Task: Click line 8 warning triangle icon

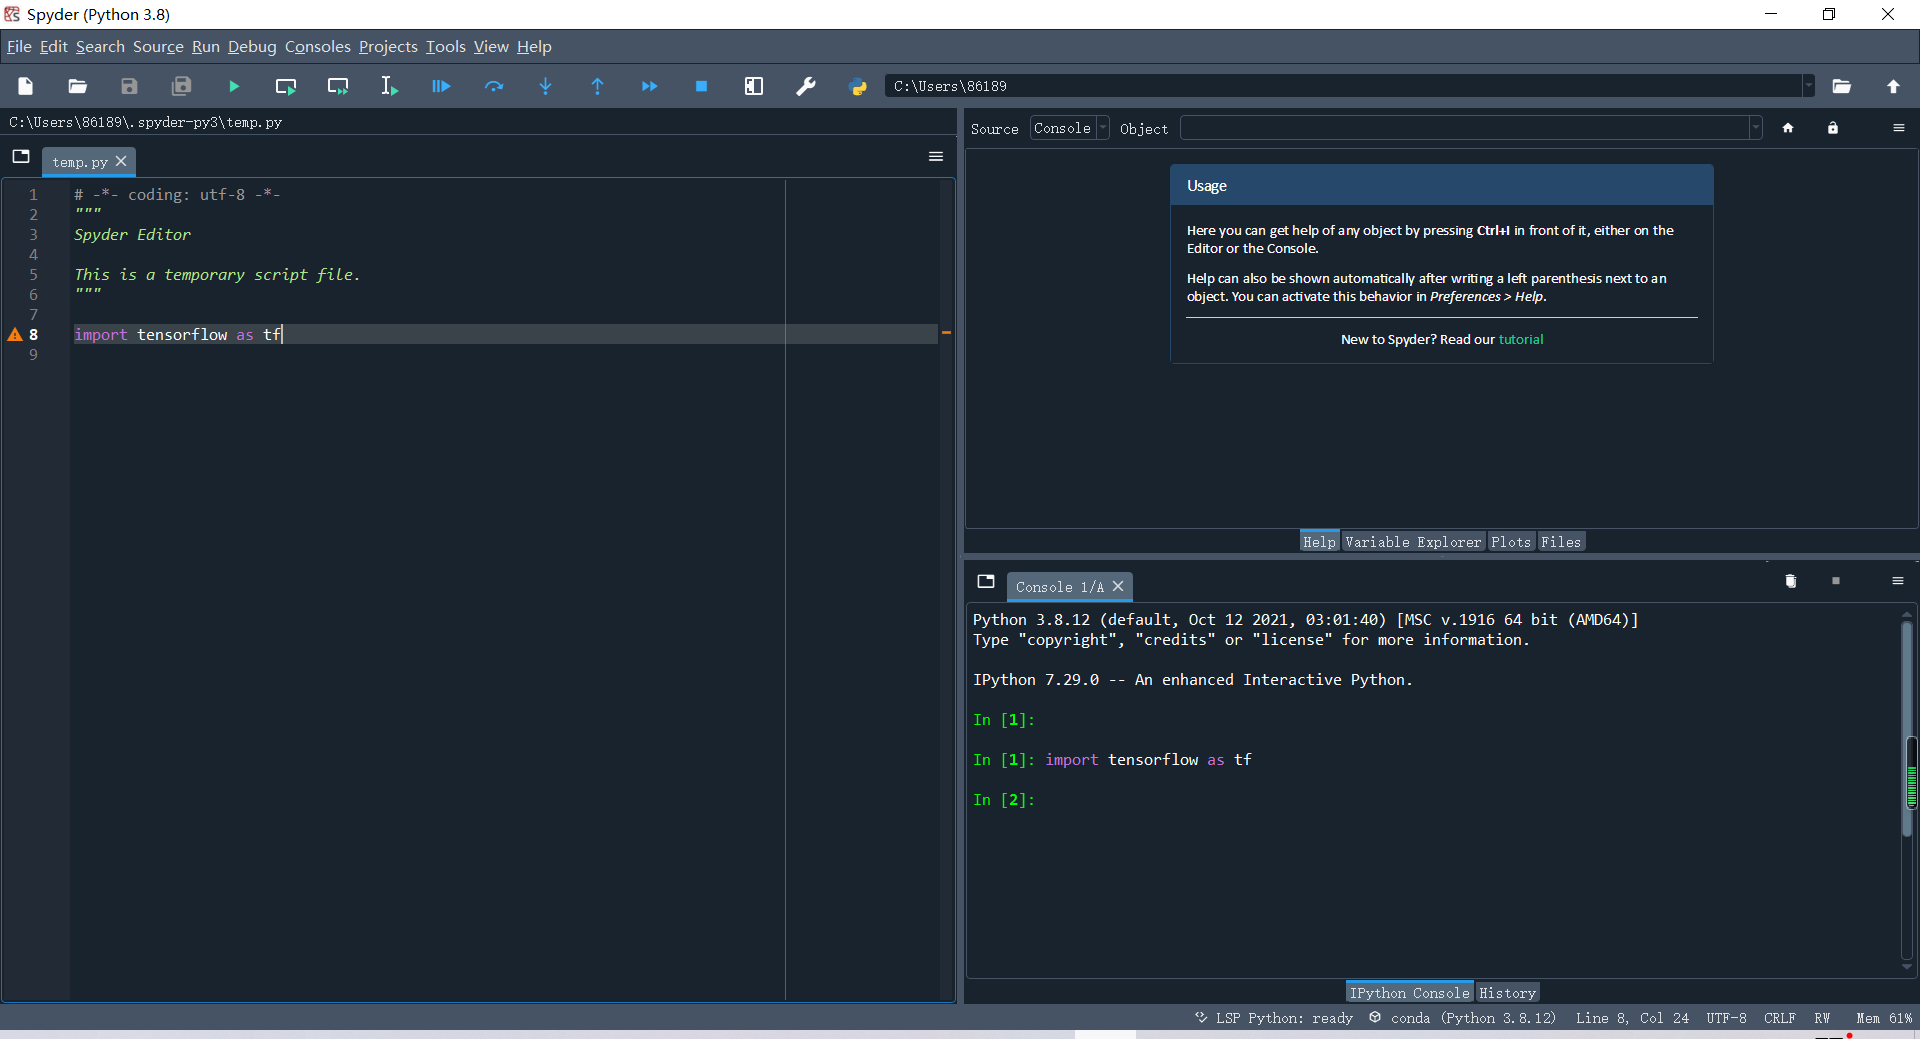Action: [x=15, y=335]
